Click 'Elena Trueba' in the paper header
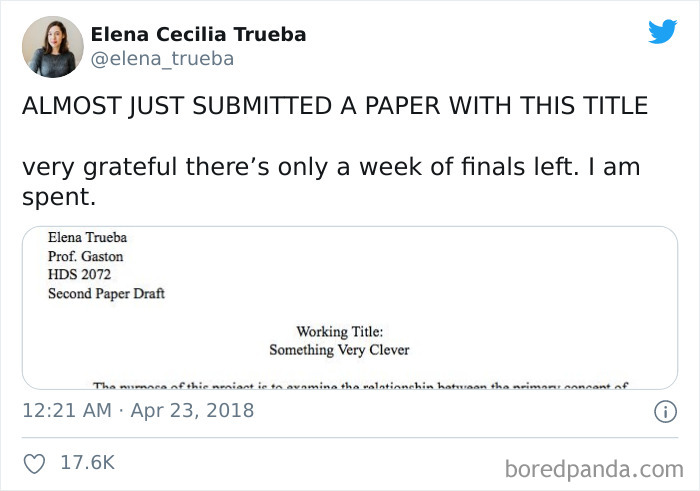 click(x=87, y=238)
